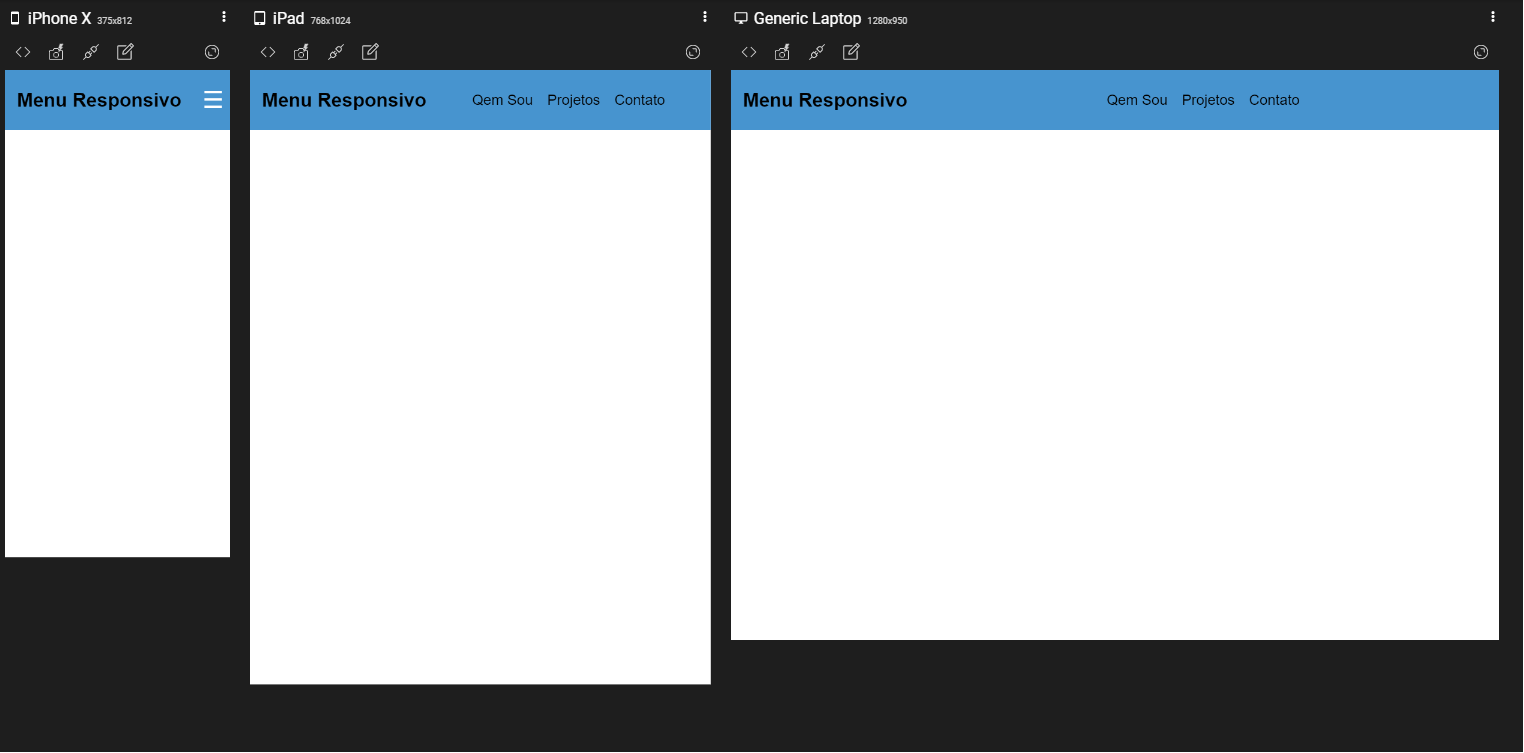The width and height of the screenshot is (1524, 753).
Task: Click the plug icon above iPhone X panel
Action: pos(91,52)
